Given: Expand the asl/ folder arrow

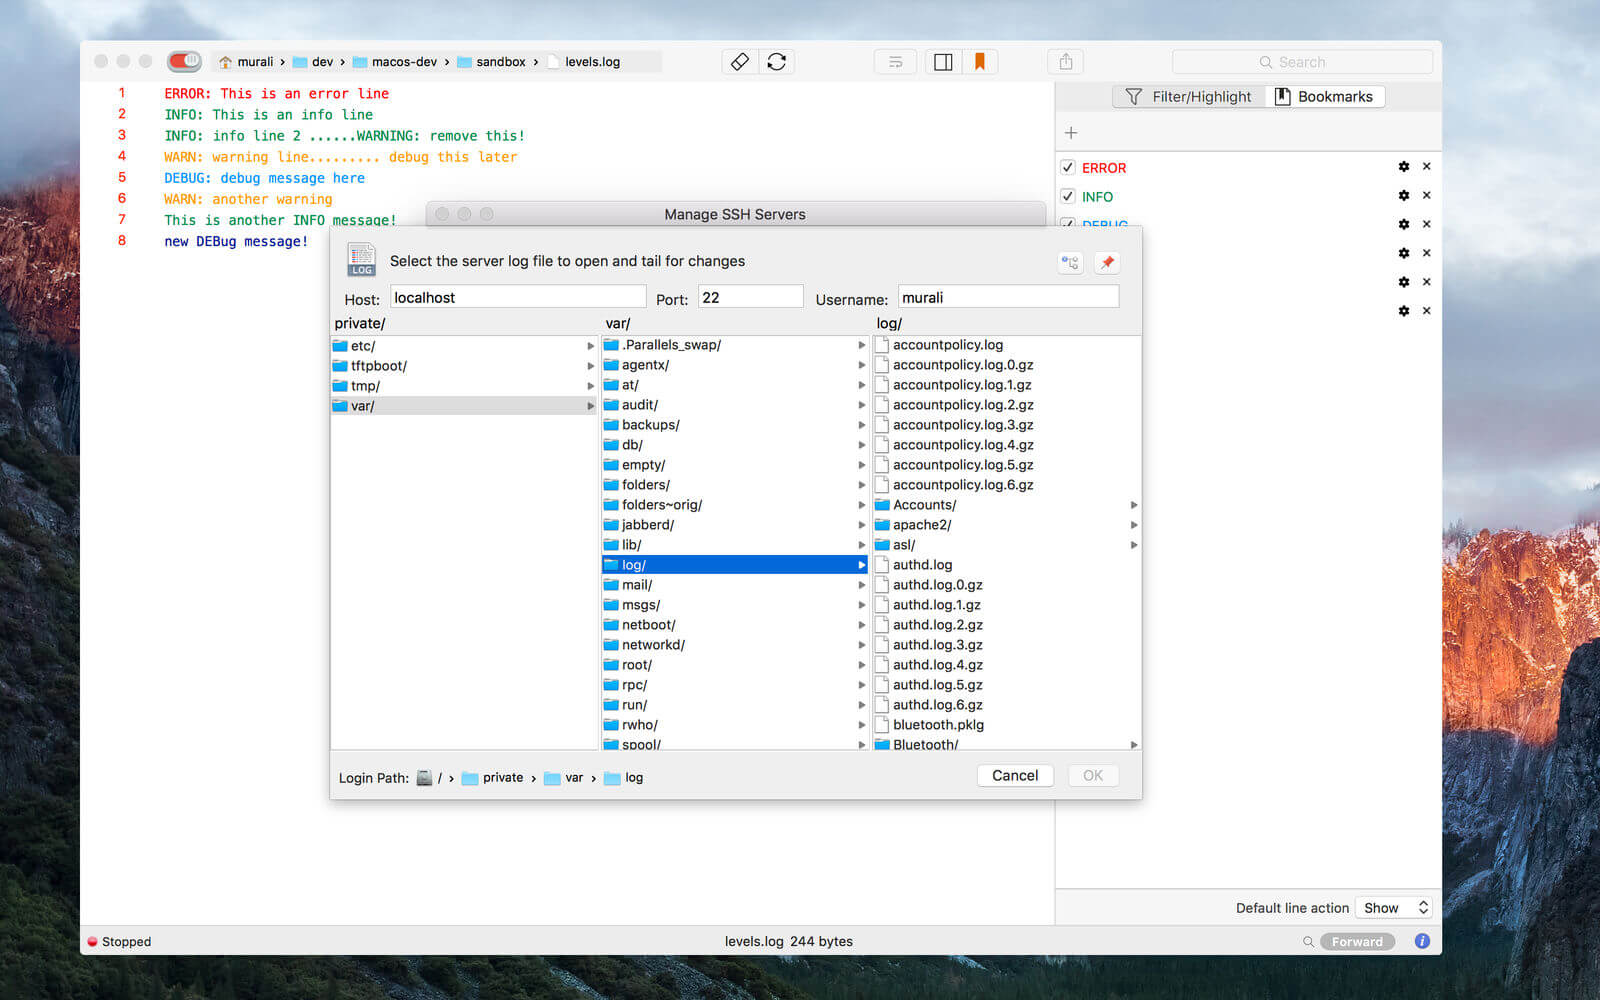Looking at the screenshot, I should click(x=1134, y=545).
